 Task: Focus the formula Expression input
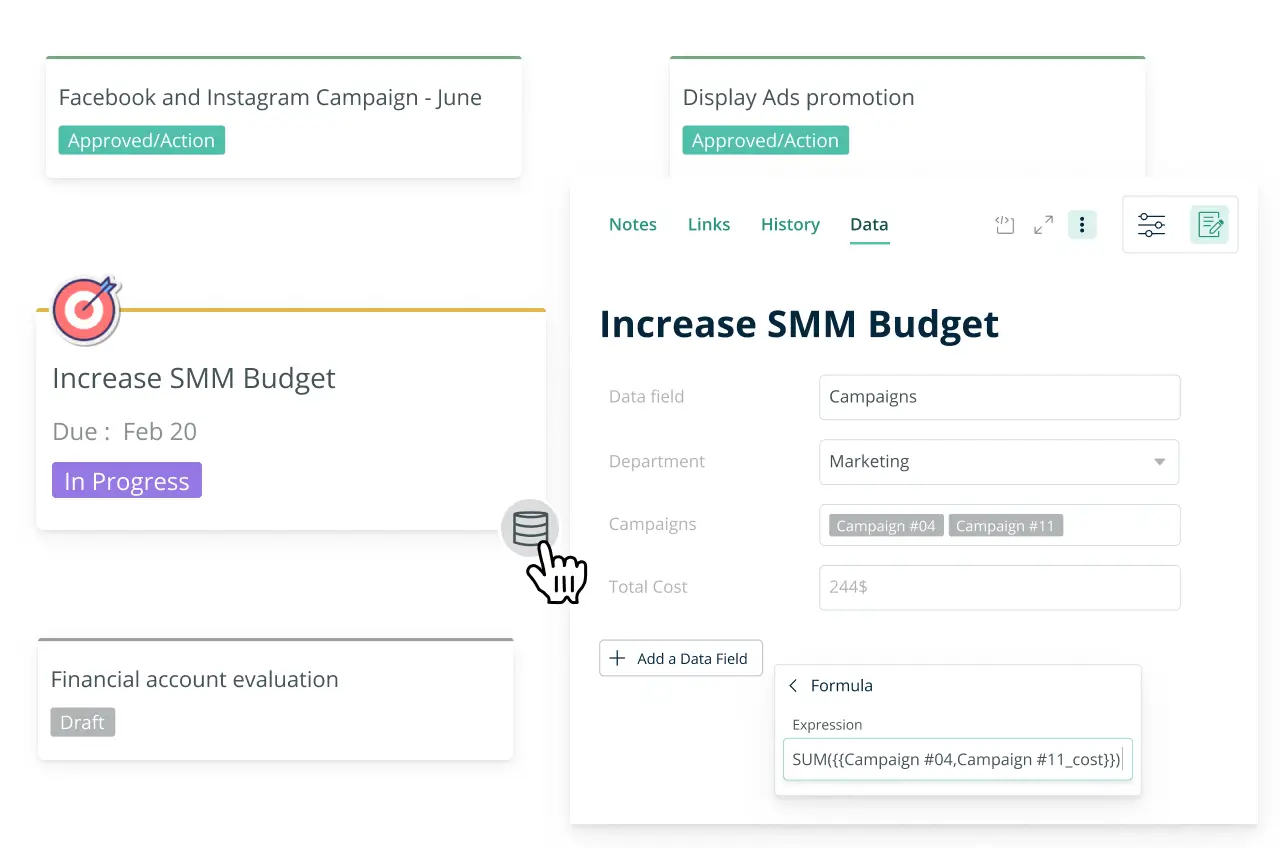pos(956,760)
